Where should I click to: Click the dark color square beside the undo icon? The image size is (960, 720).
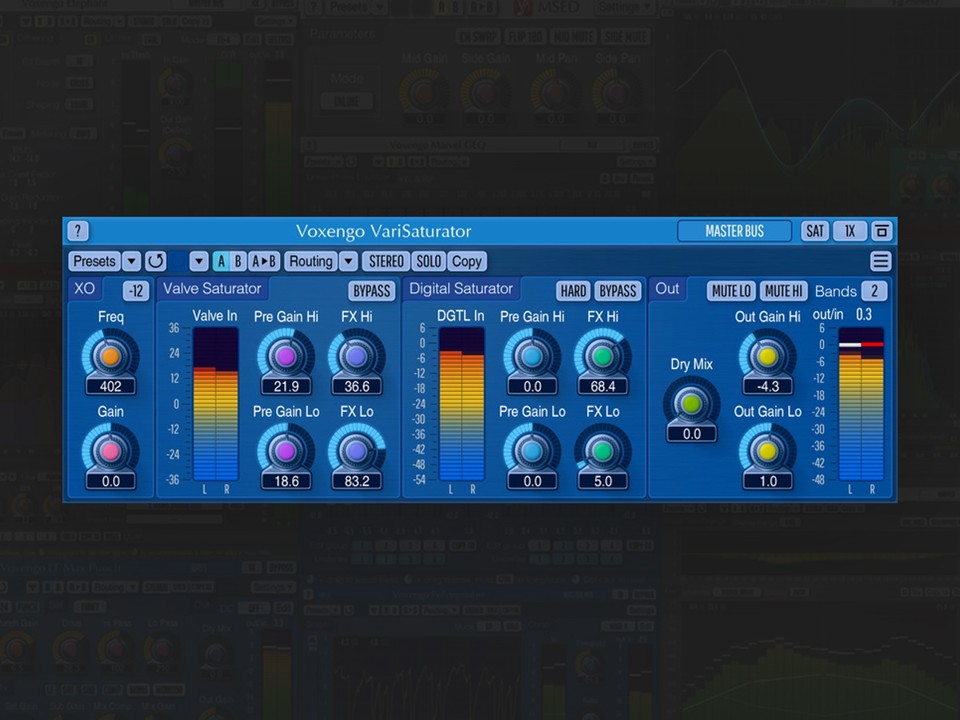click(178, 261)
